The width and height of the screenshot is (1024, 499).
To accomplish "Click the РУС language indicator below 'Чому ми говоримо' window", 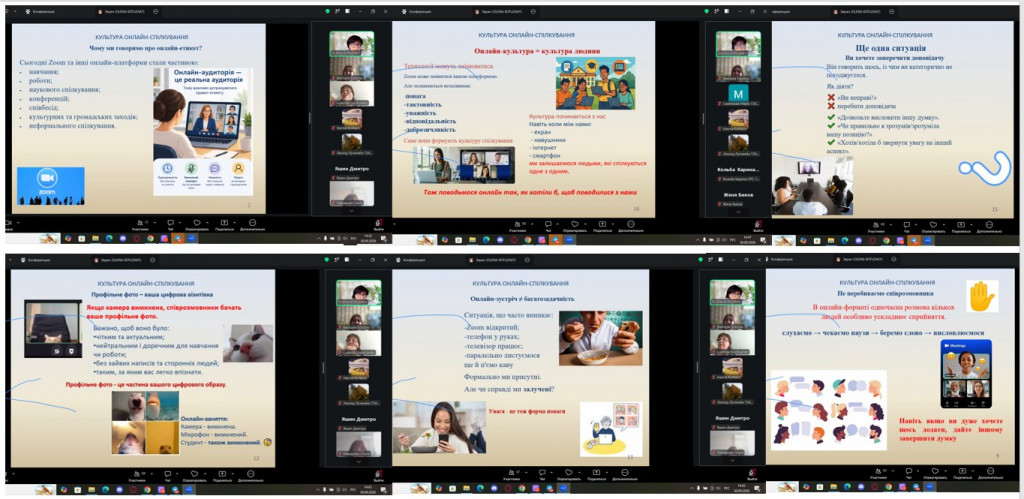I will coord(353,238).
